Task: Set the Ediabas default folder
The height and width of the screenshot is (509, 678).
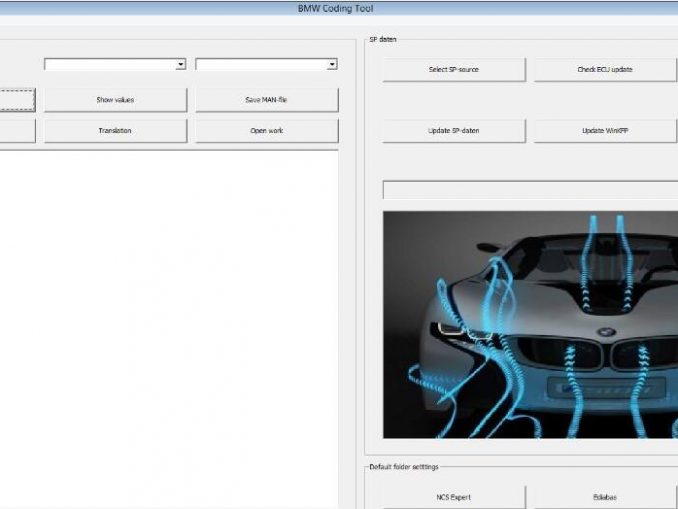Action: (x=605, y=497)
